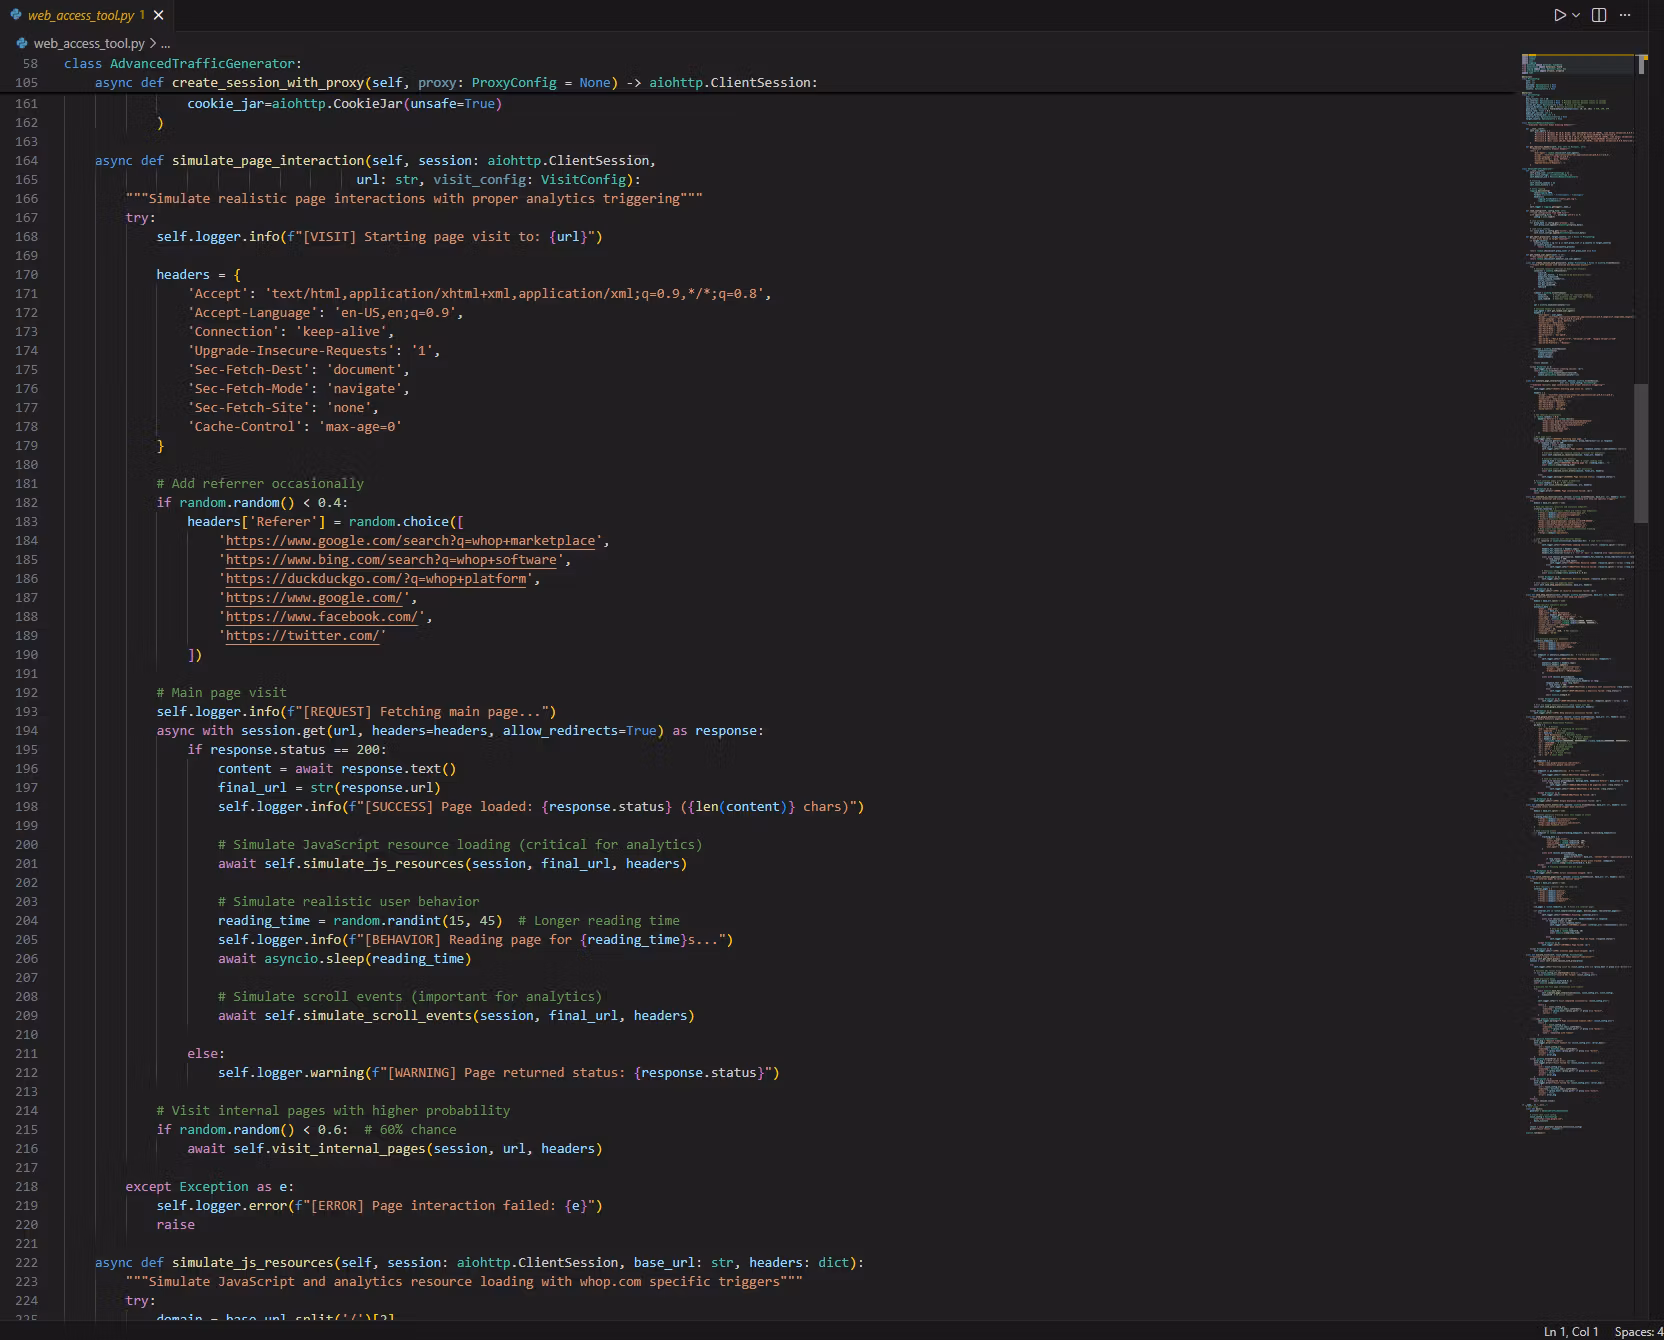Open the run options dropdown arrow
The width and height of the screenshot is (1664, 1340).
(1576, 15)
